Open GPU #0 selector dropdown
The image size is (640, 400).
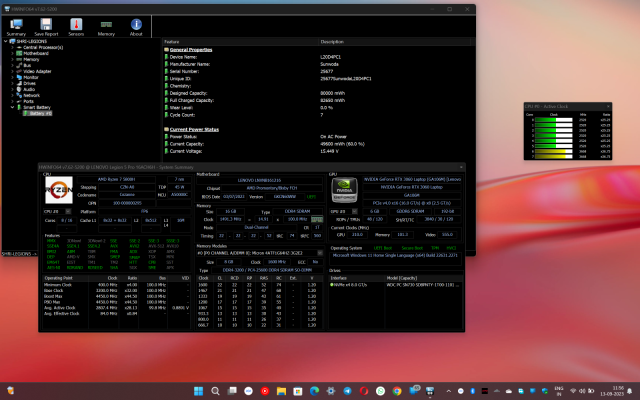354,211
